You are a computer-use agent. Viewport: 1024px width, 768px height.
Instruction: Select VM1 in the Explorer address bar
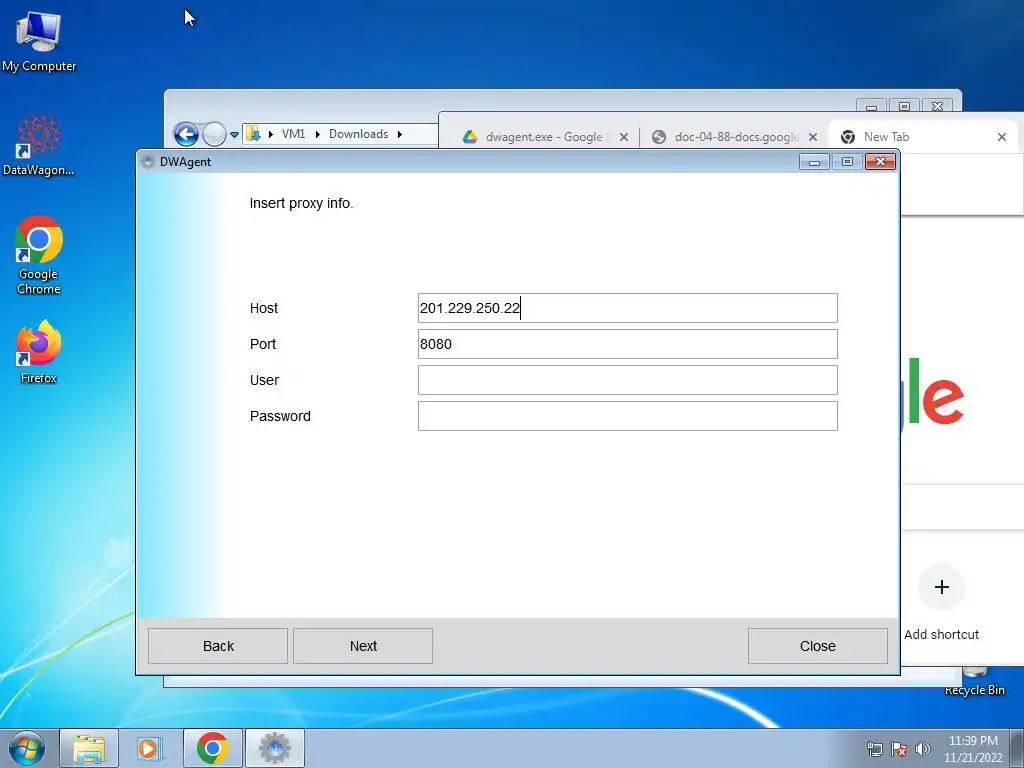293,134
